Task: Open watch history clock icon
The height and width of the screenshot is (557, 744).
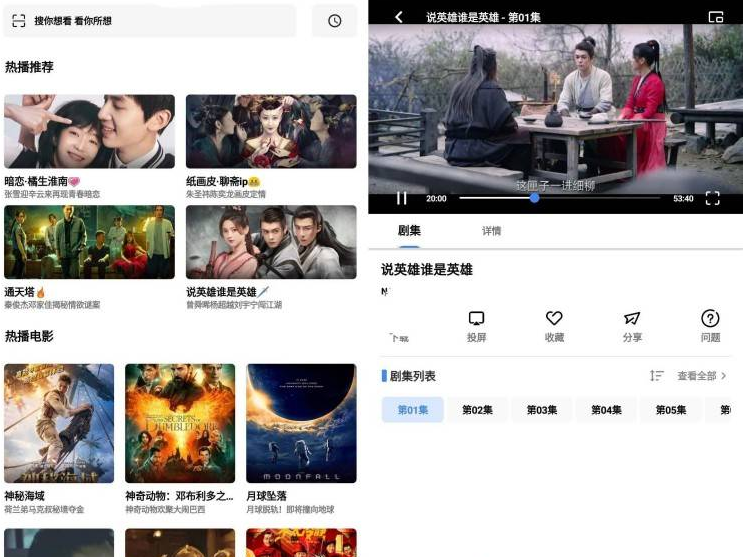Action: click(x=334, y=21)
